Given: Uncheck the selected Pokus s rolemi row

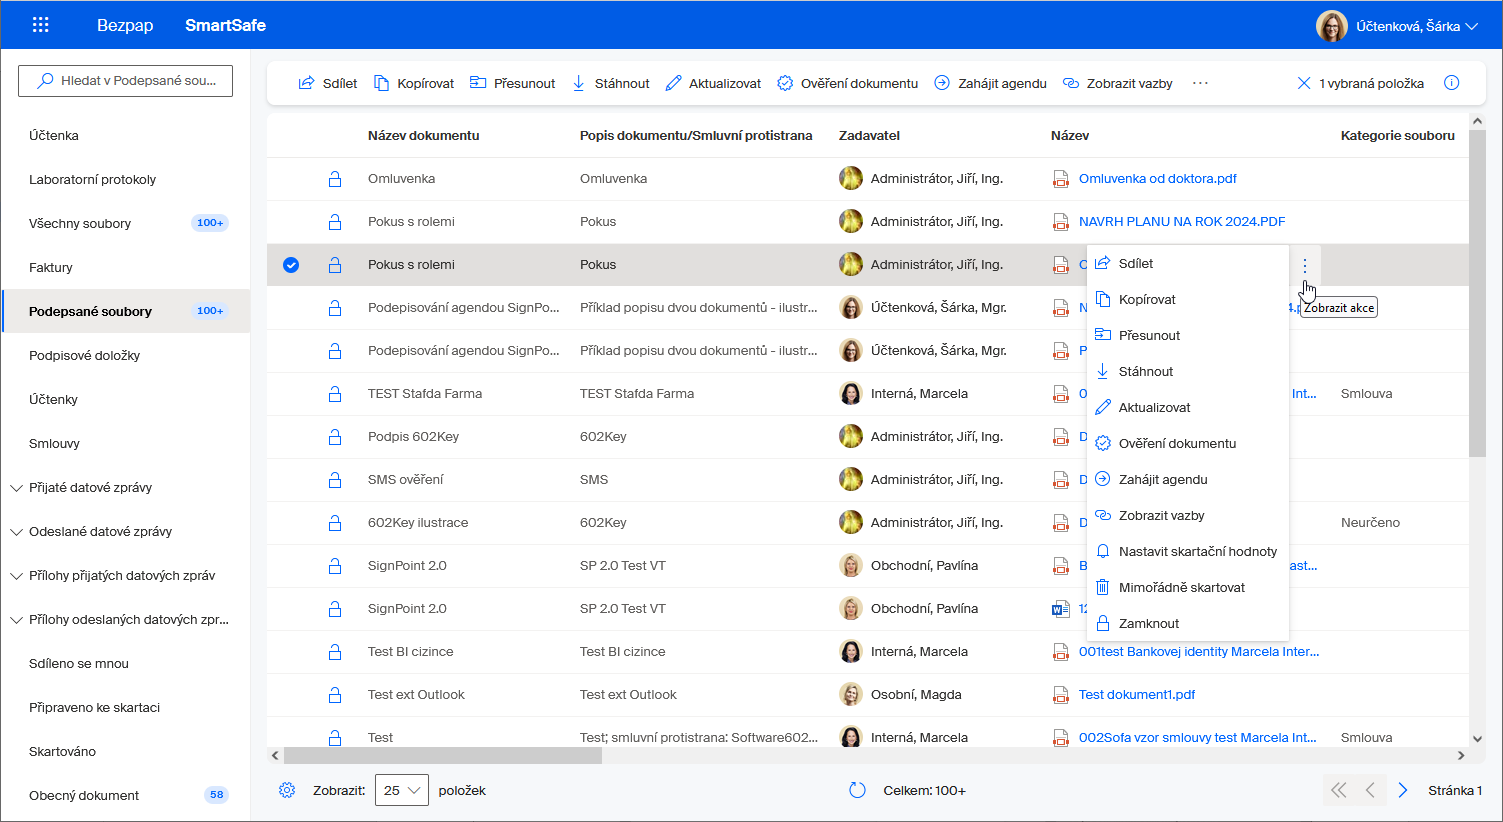Looking at the screenshot, I should pyautogui.click(x=291, y=265).
